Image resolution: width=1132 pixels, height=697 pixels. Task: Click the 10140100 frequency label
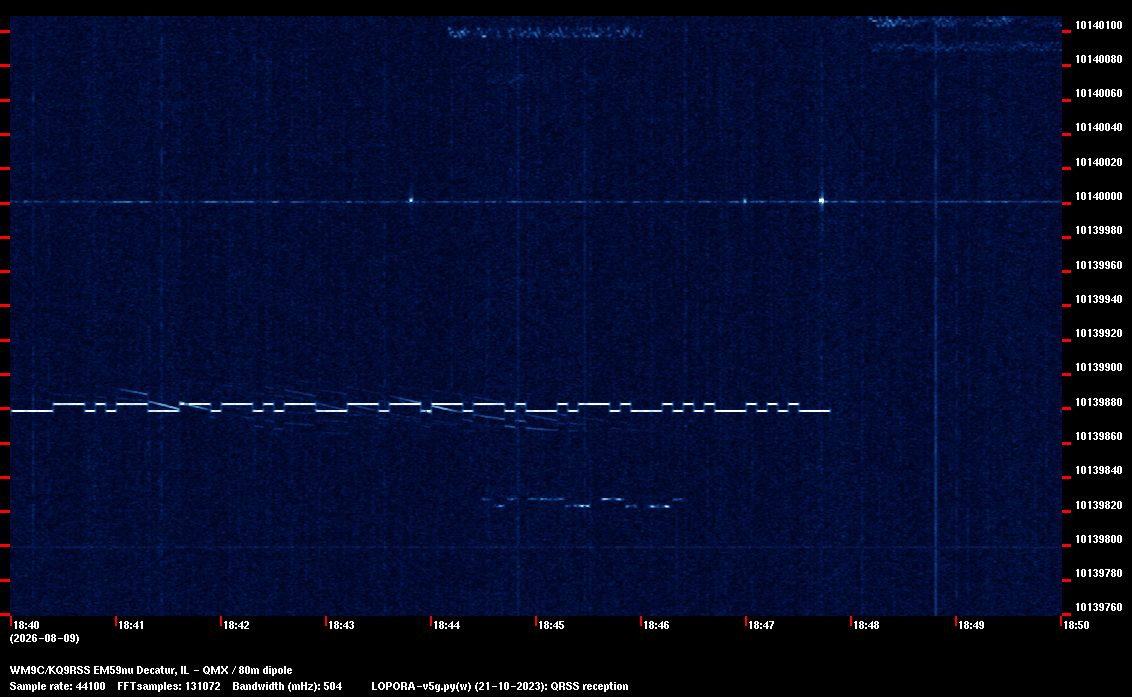pyautogui.click(x=1098, y=25)
